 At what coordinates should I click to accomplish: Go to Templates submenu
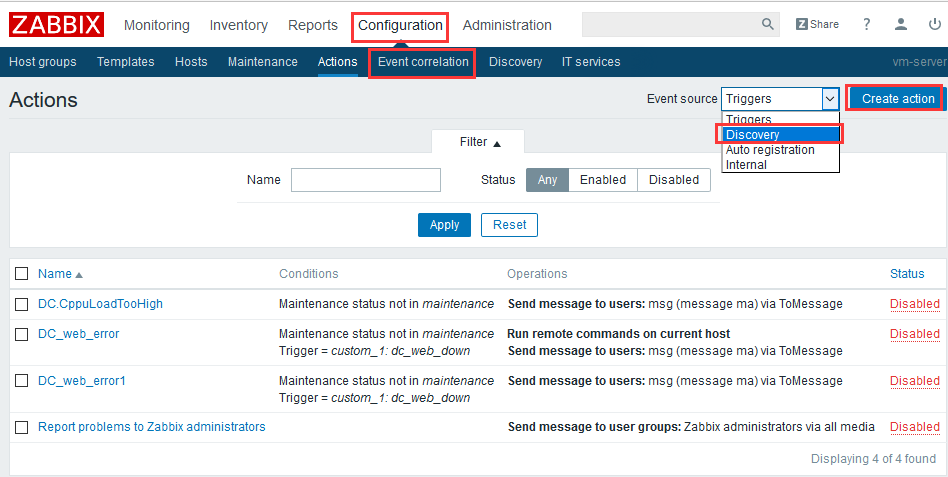click(x=125, y=62)
